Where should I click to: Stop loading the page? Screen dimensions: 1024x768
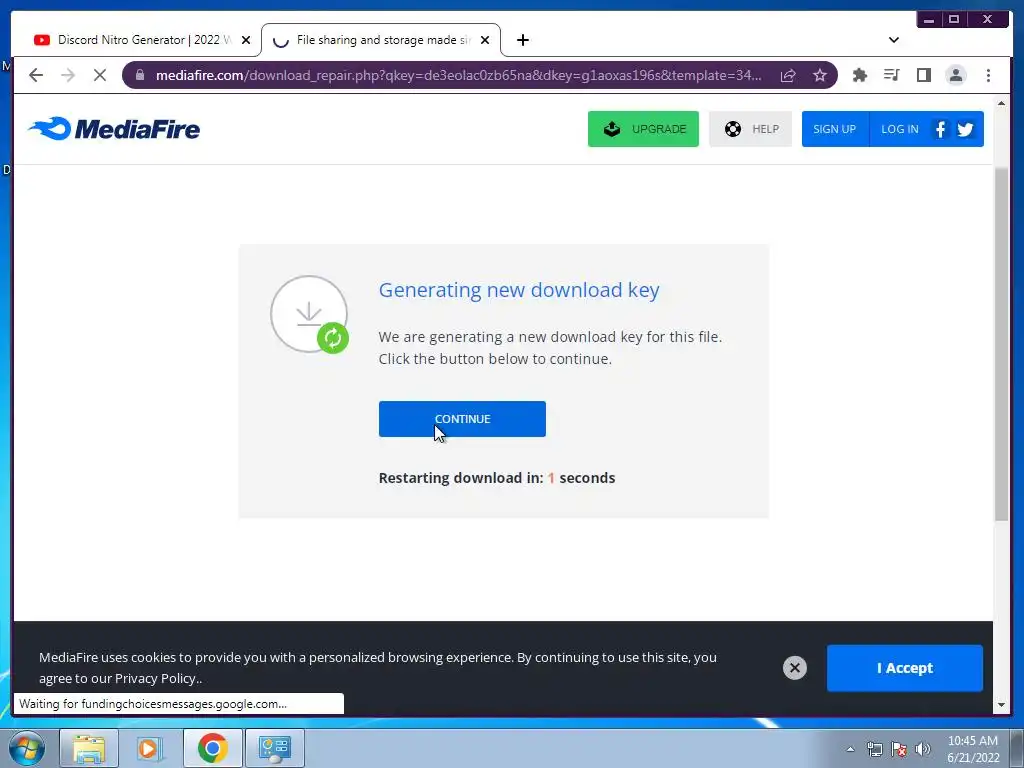[x=99, y=75]
